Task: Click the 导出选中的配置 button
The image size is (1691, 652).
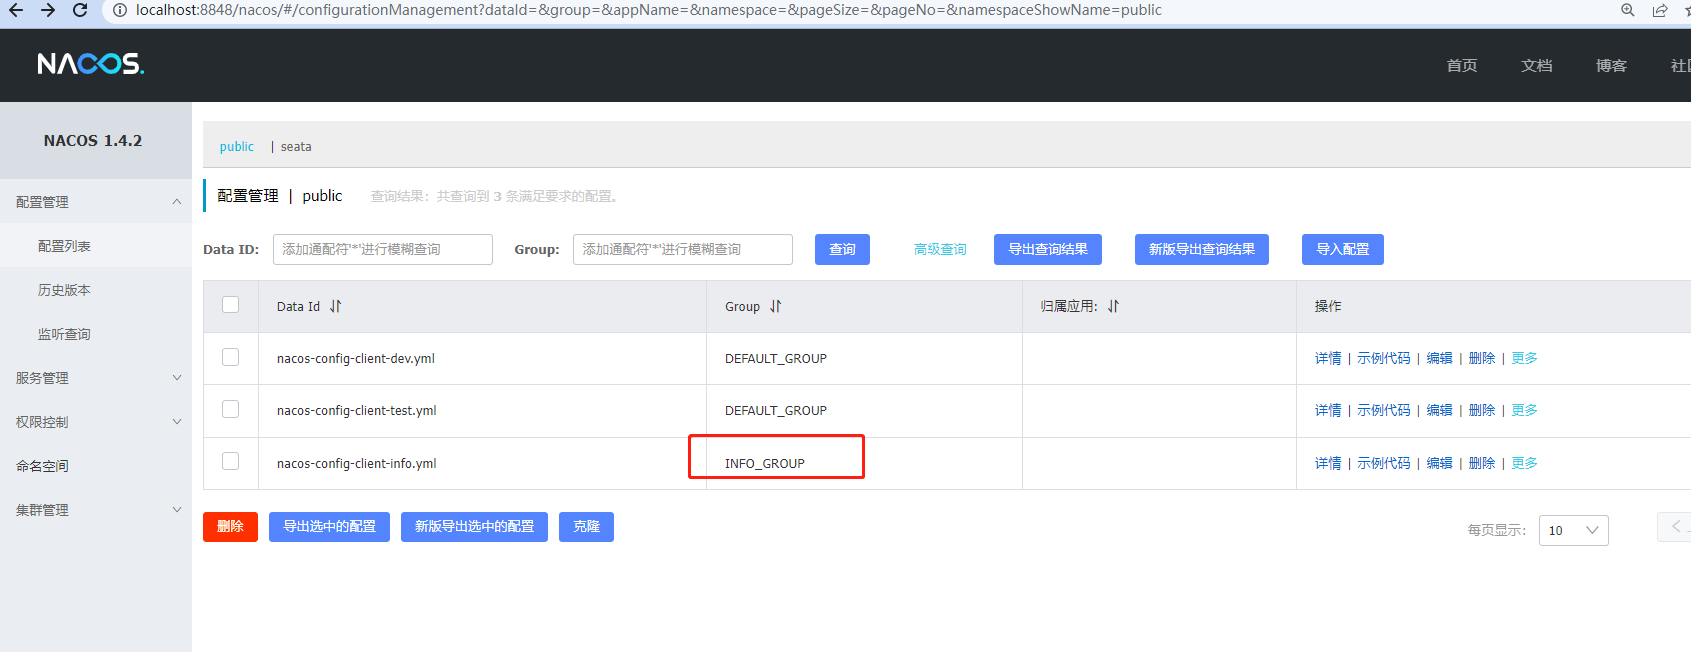Action: 329,526
